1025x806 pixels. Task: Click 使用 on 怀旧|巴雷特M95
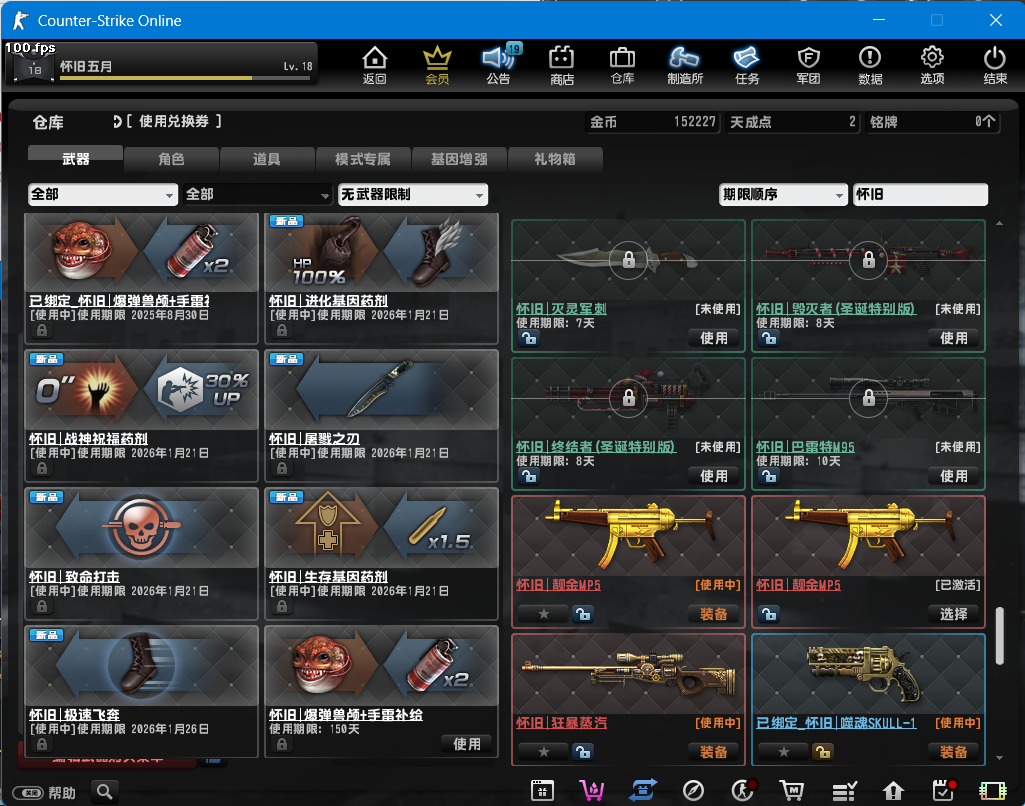pos(954,476)
